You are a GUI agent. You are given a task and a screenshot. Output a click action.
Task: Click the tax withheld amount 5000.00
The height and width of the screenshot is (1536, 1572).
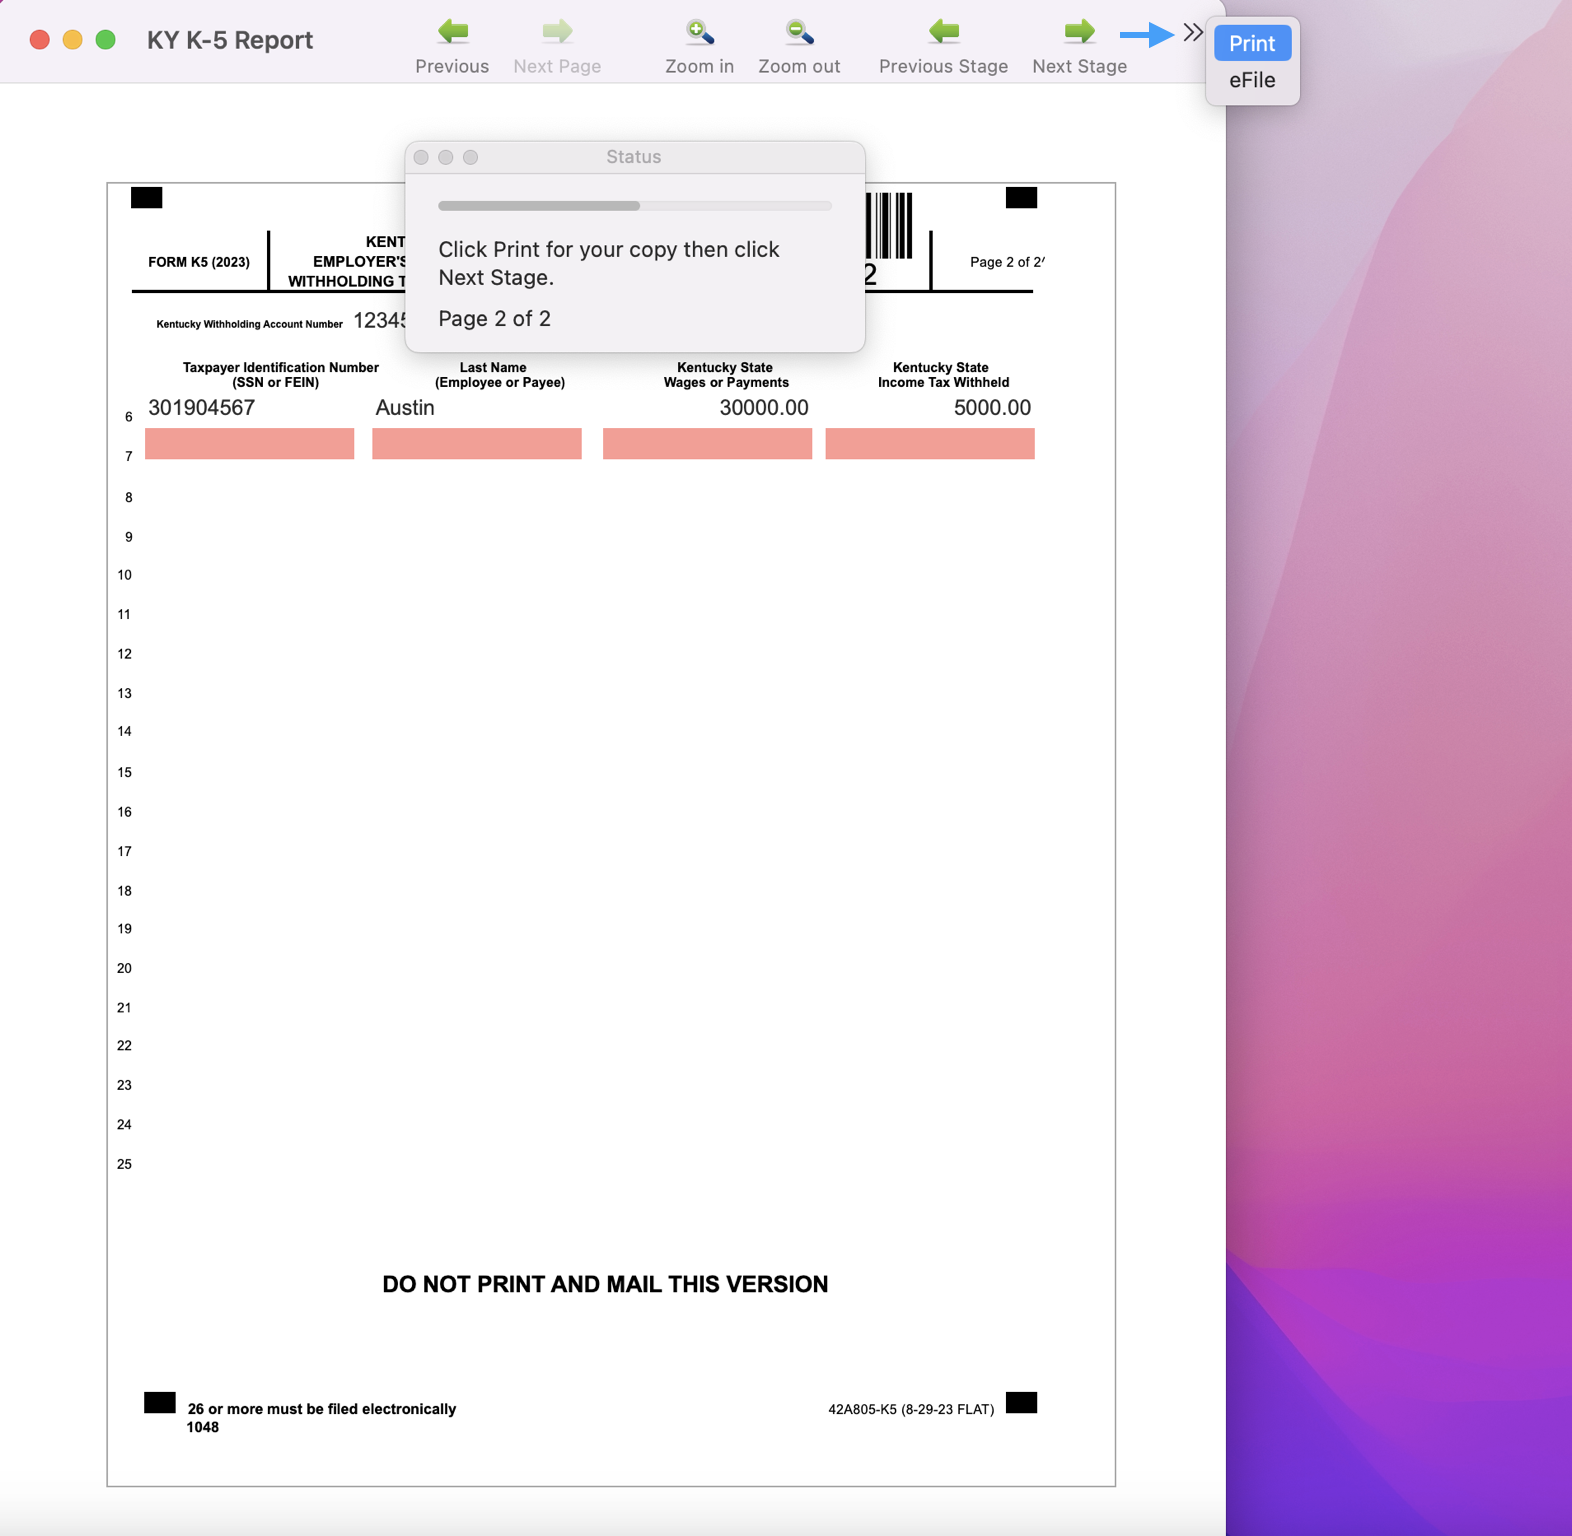click(991, 408)
